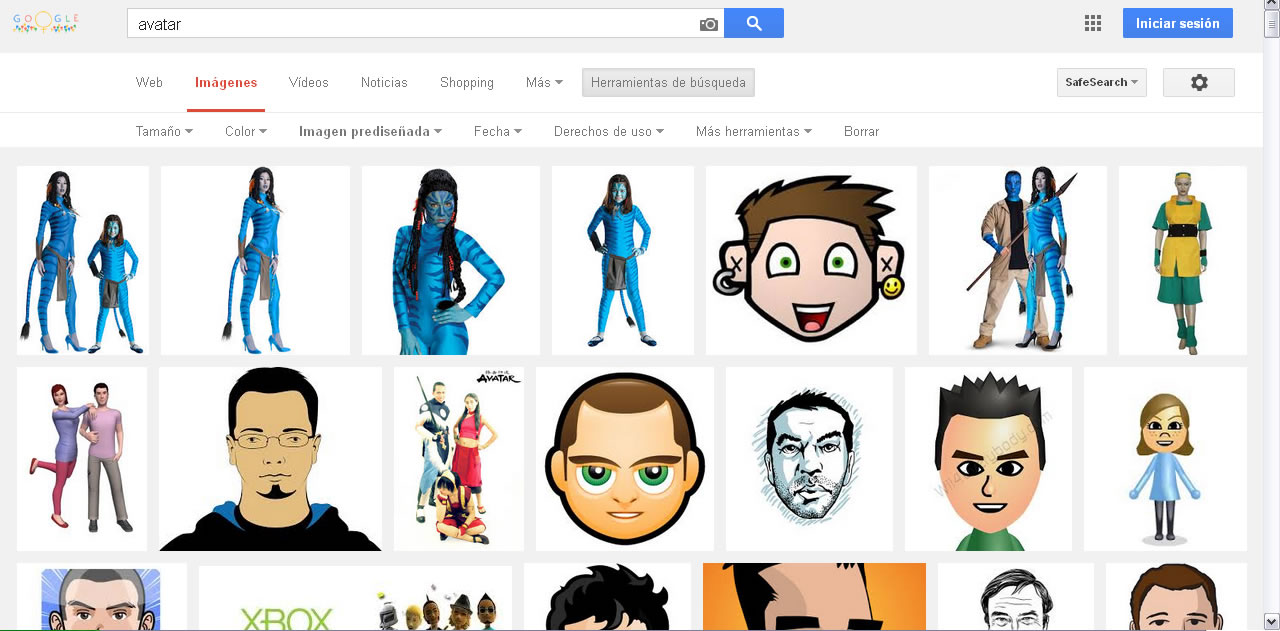
Task: Open the settings gear icon
Action: [x=1198, y=83]
